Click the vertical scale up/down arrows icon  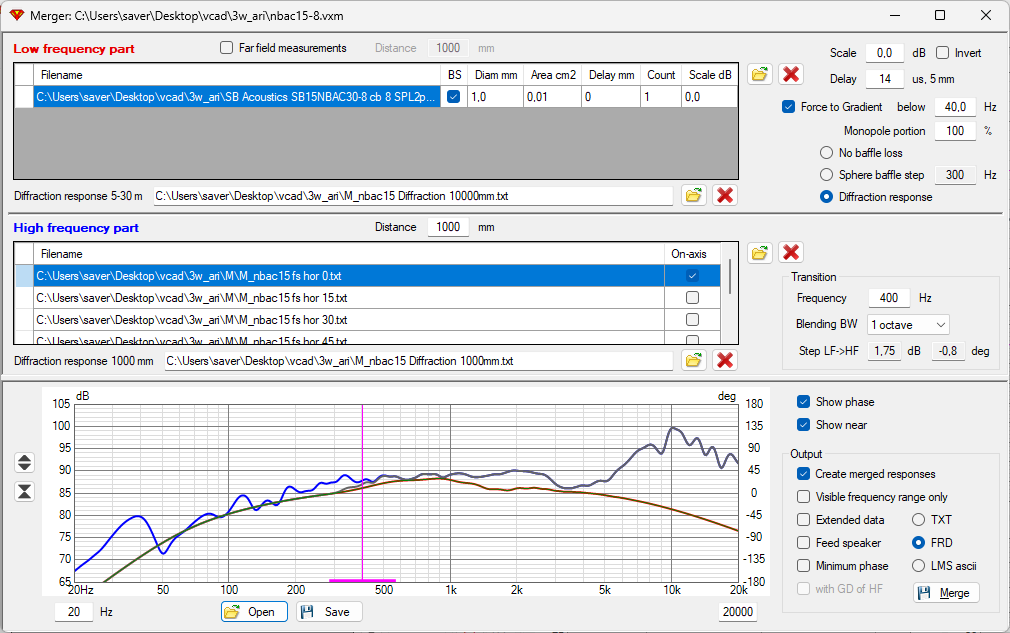(x=24, y=462)
